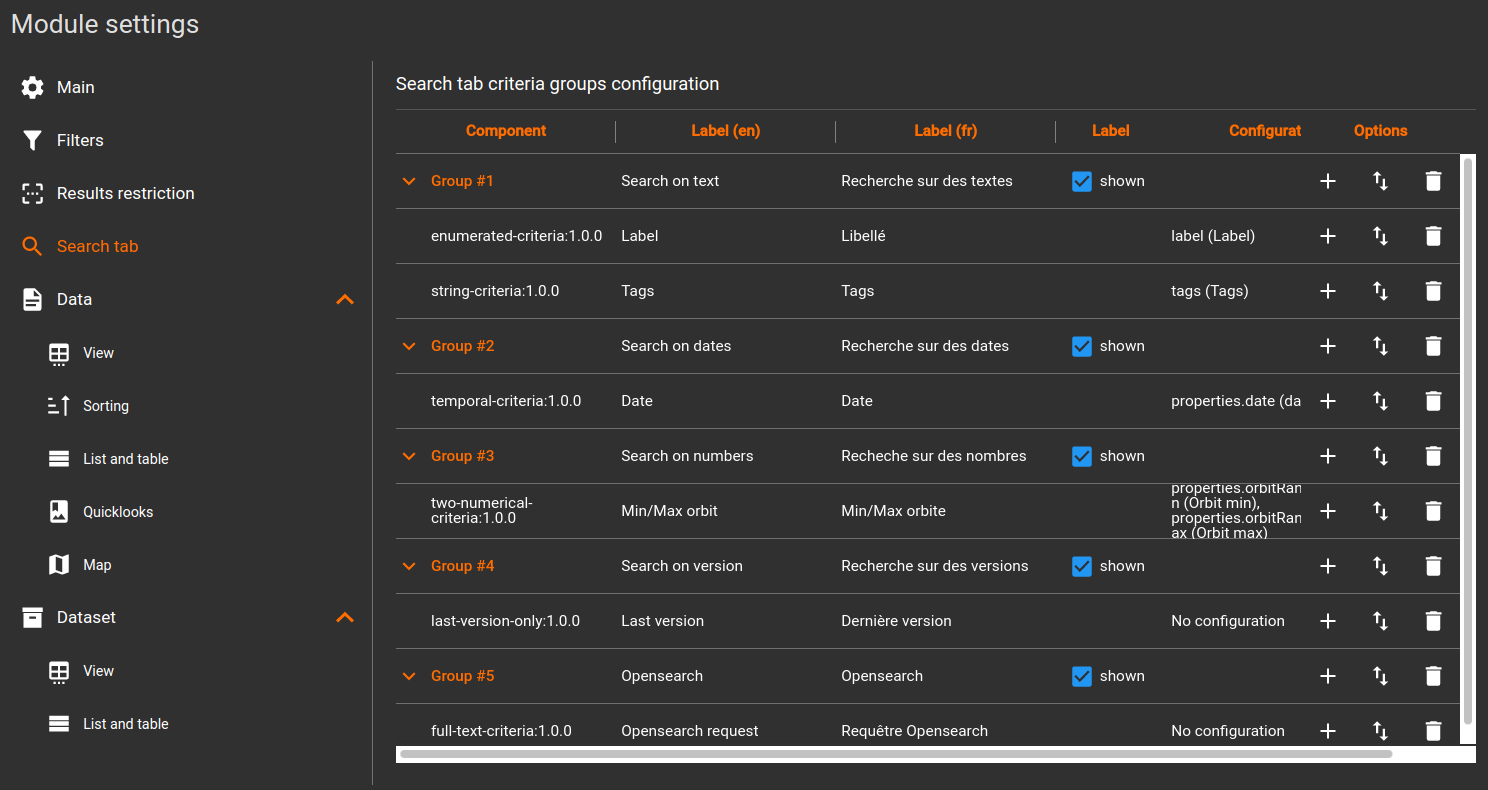Collapse Group #3 using its chevron
1488x790 pixels.
[408, 456]
